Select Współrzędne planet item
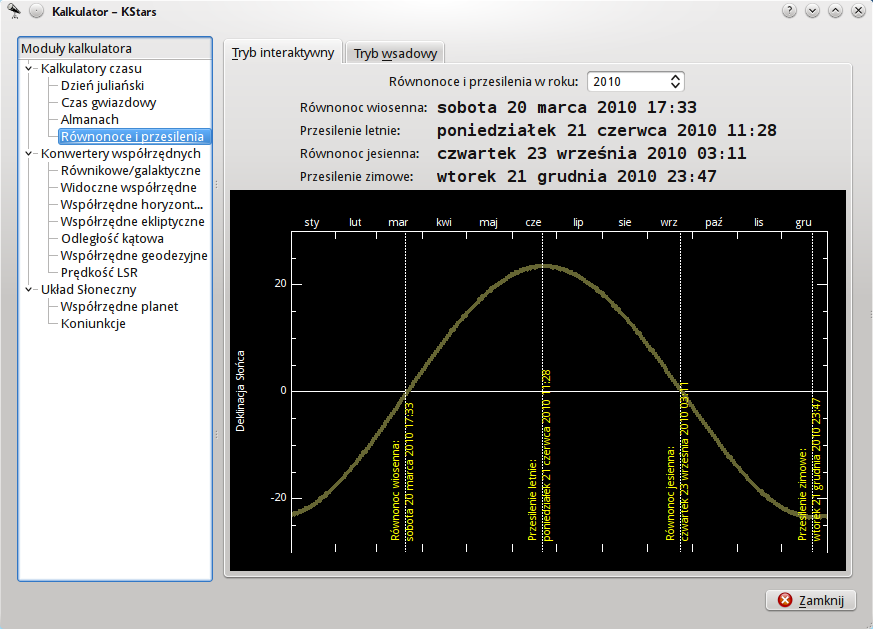This screenshot has width=873, height=629. point(119,307)
